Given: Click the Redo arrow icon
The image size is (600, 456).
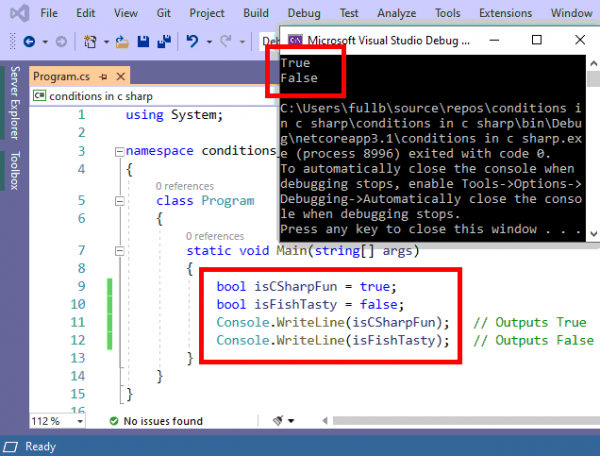Looking at the screenshot, I should [227, 42].
